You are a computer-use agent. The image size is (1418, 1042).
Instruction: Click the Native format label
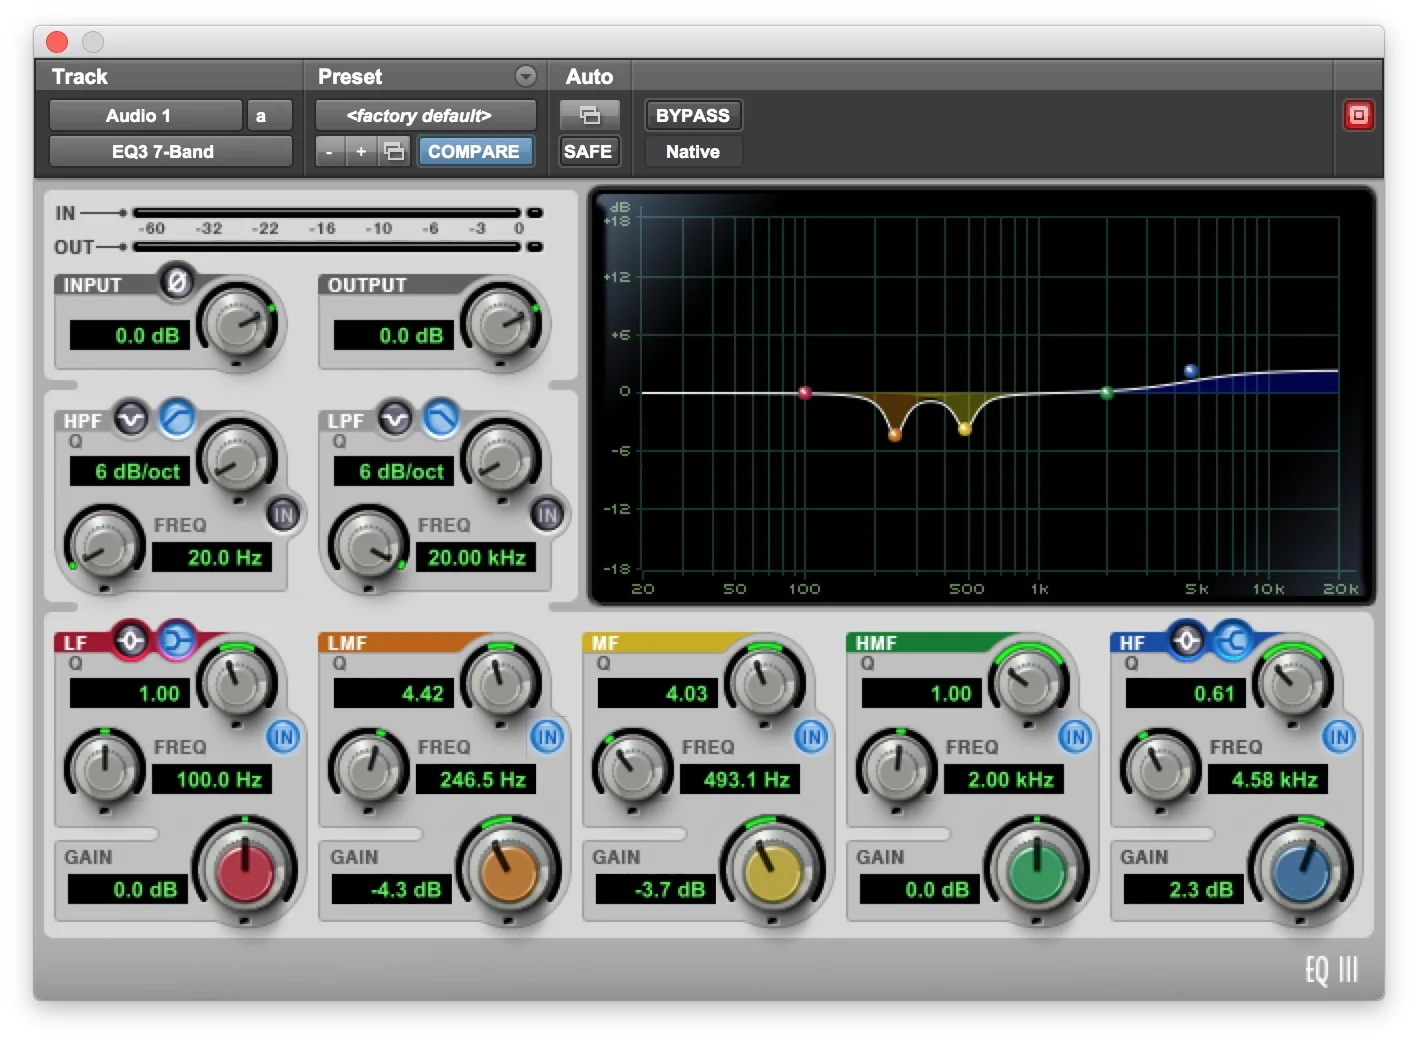(x=693, y=152)
